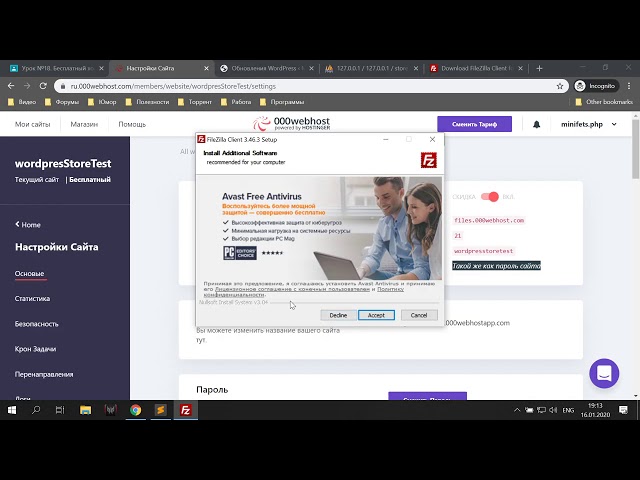The width and height of the screenshot is (640, 480).
Task: Reload the current page
Action: [x=43, y=86]
